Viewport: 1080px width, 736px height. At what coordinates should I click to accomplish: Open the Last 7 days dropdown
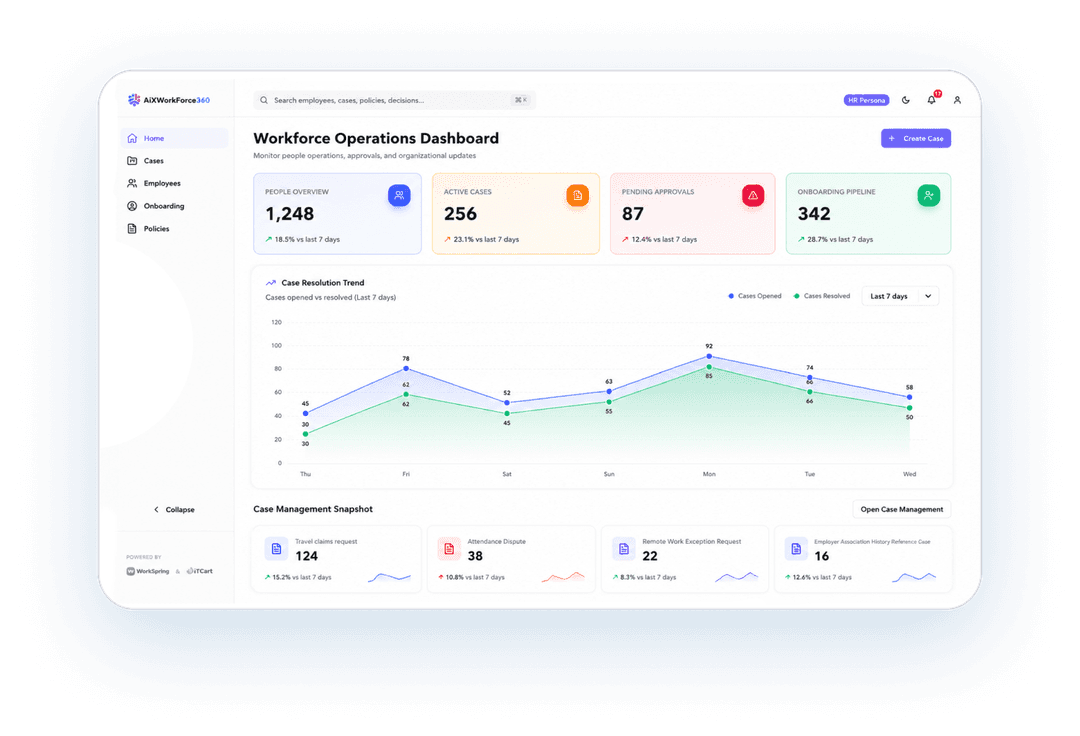(x=900, y=296)
